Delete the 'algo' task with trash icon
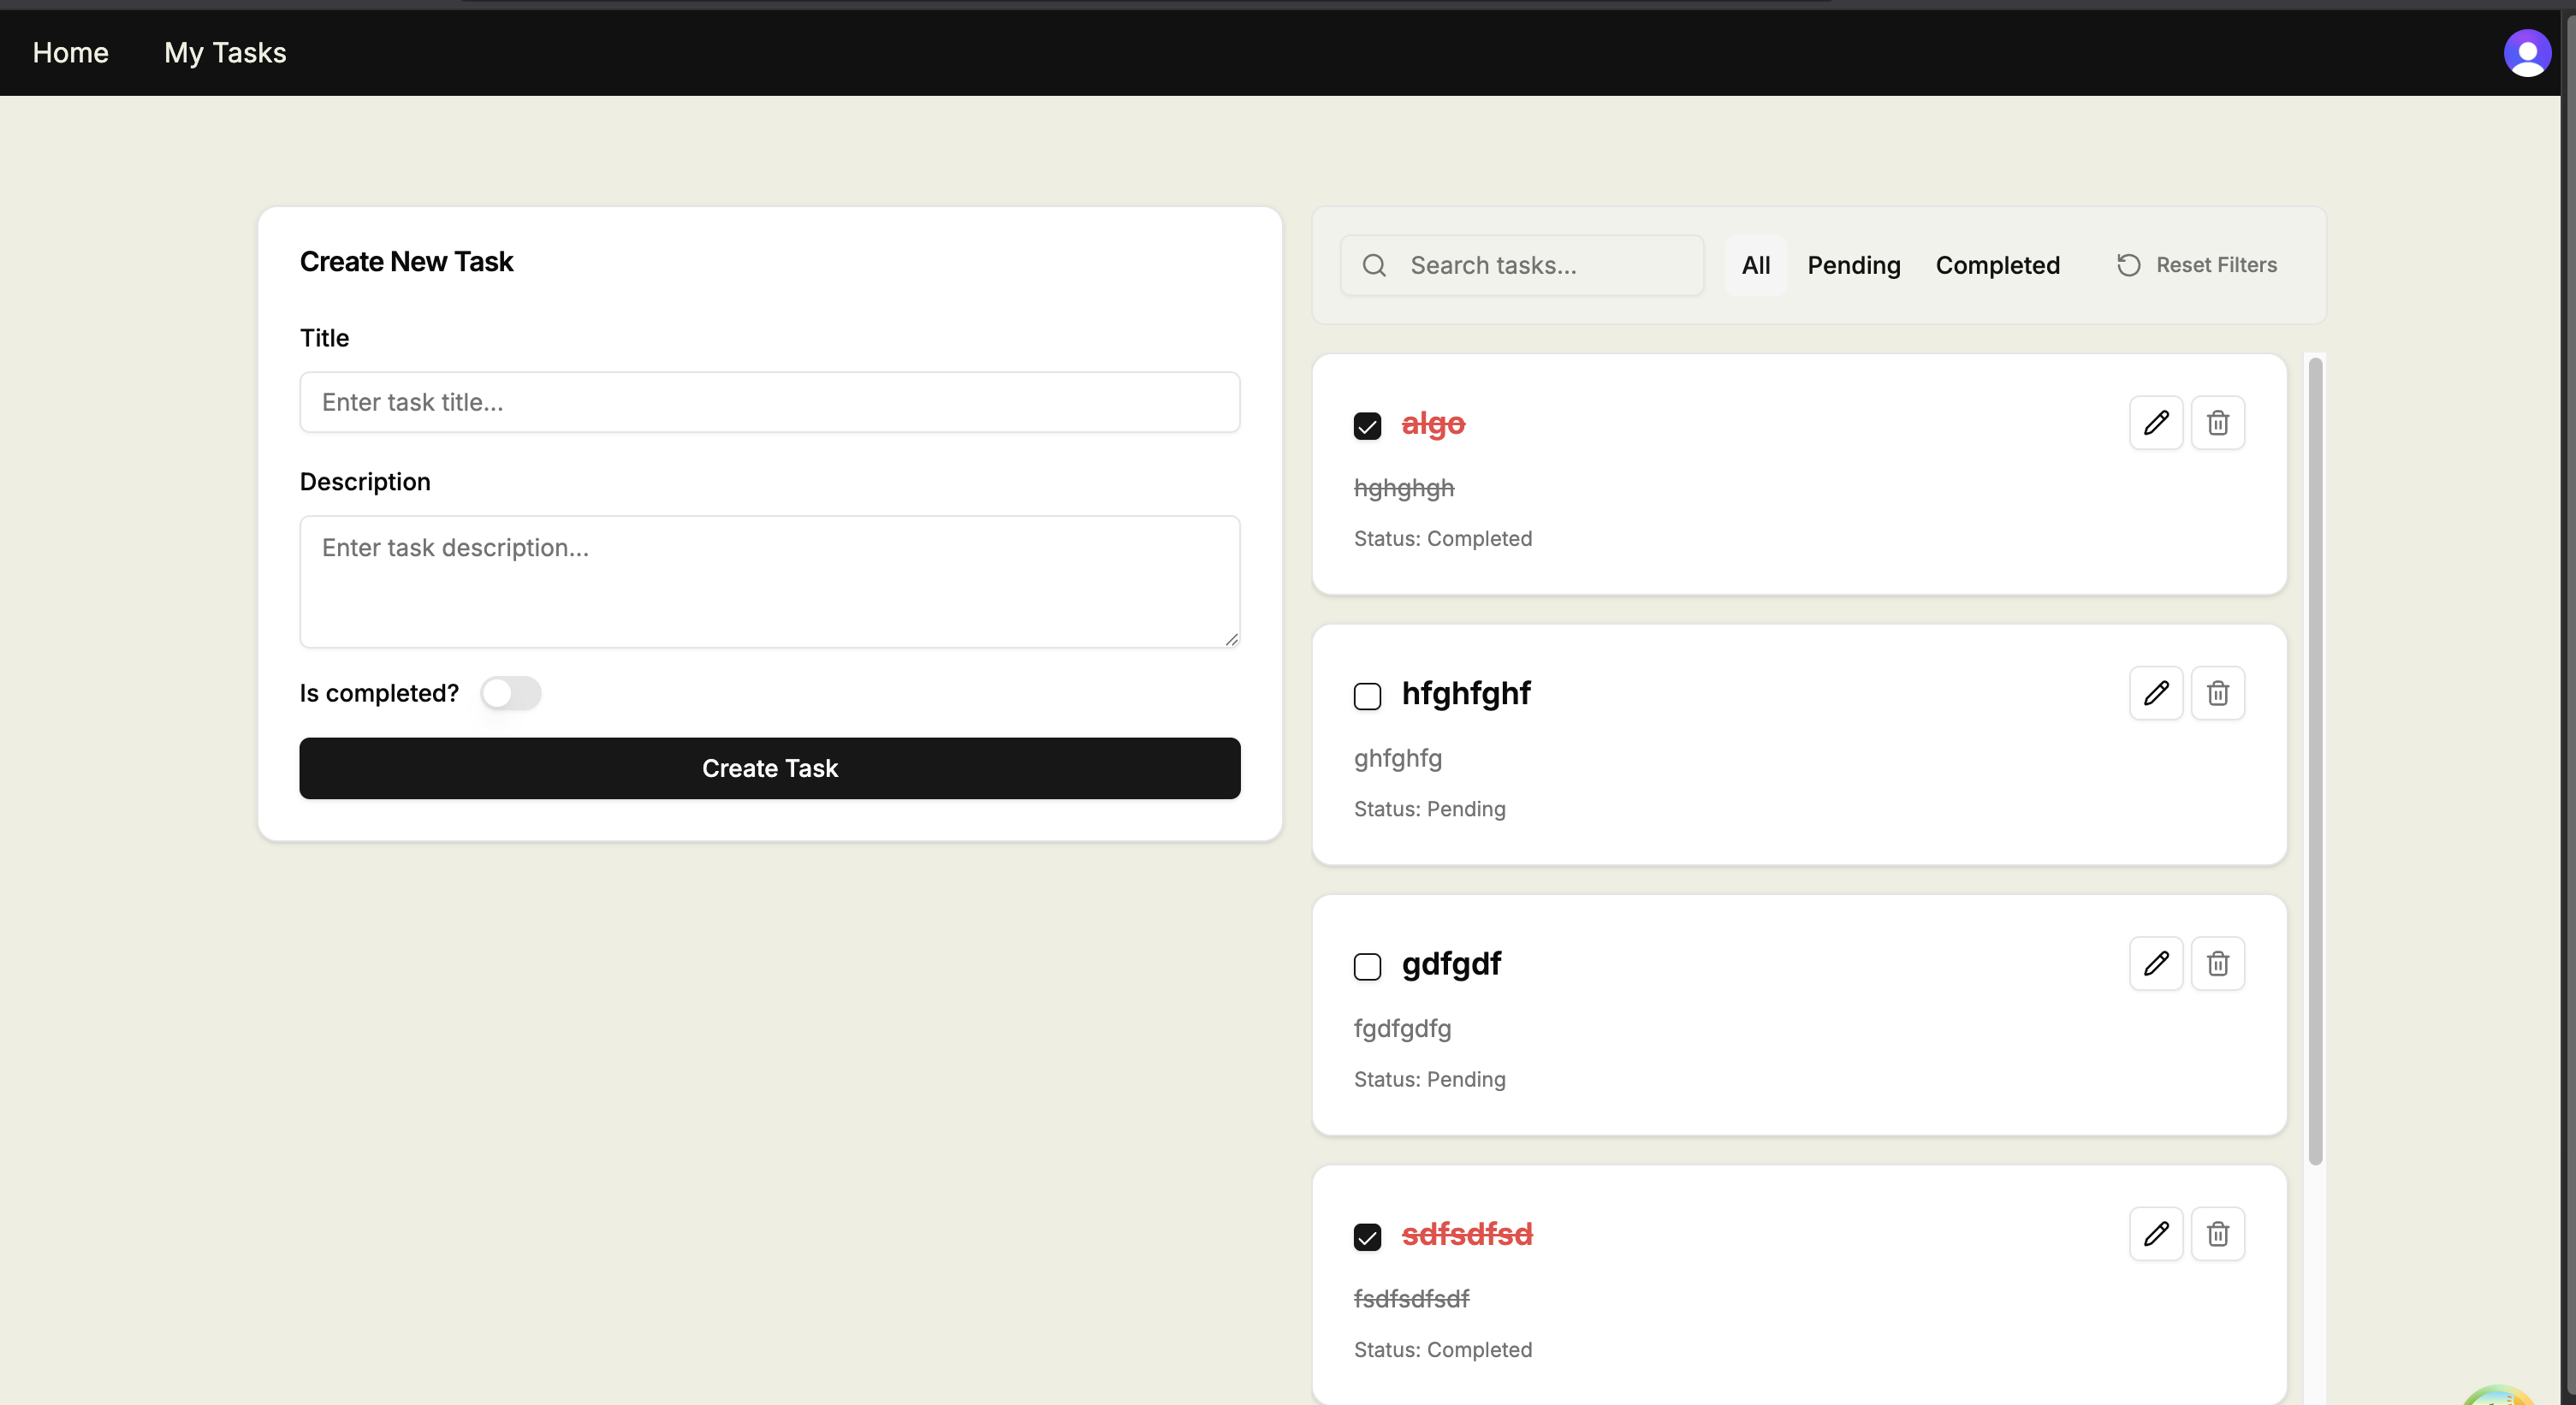This screenshot has width=2576, height=1405. pos(2217,423)
